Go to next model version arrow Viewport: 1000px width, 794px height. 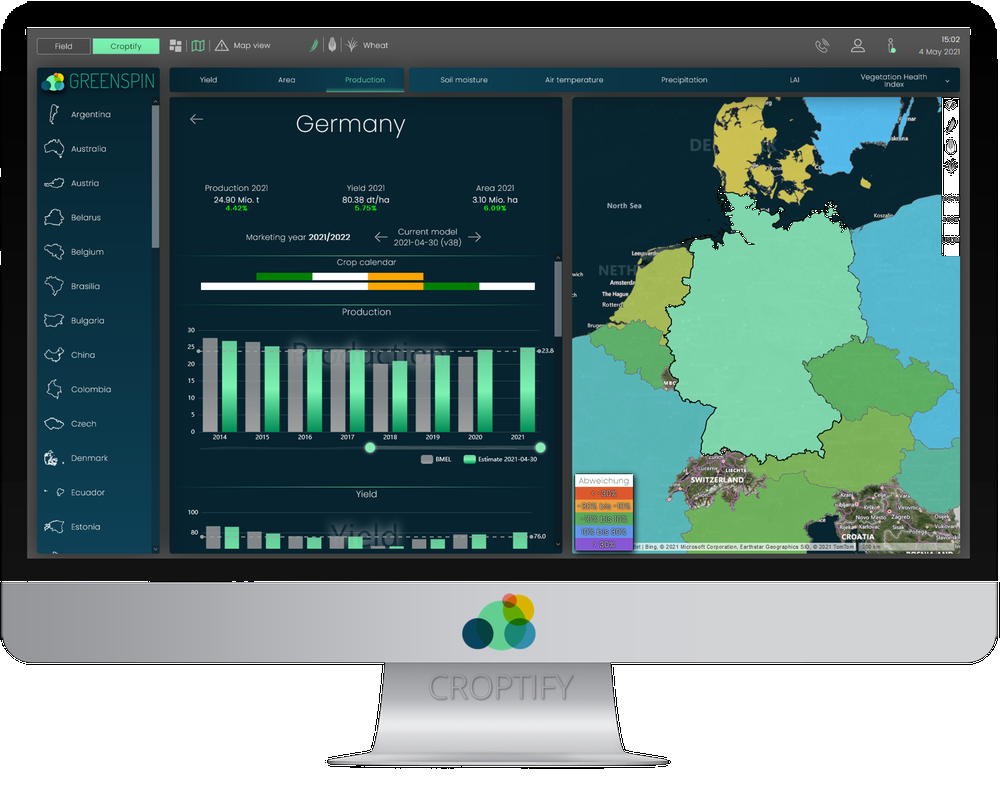475,237
